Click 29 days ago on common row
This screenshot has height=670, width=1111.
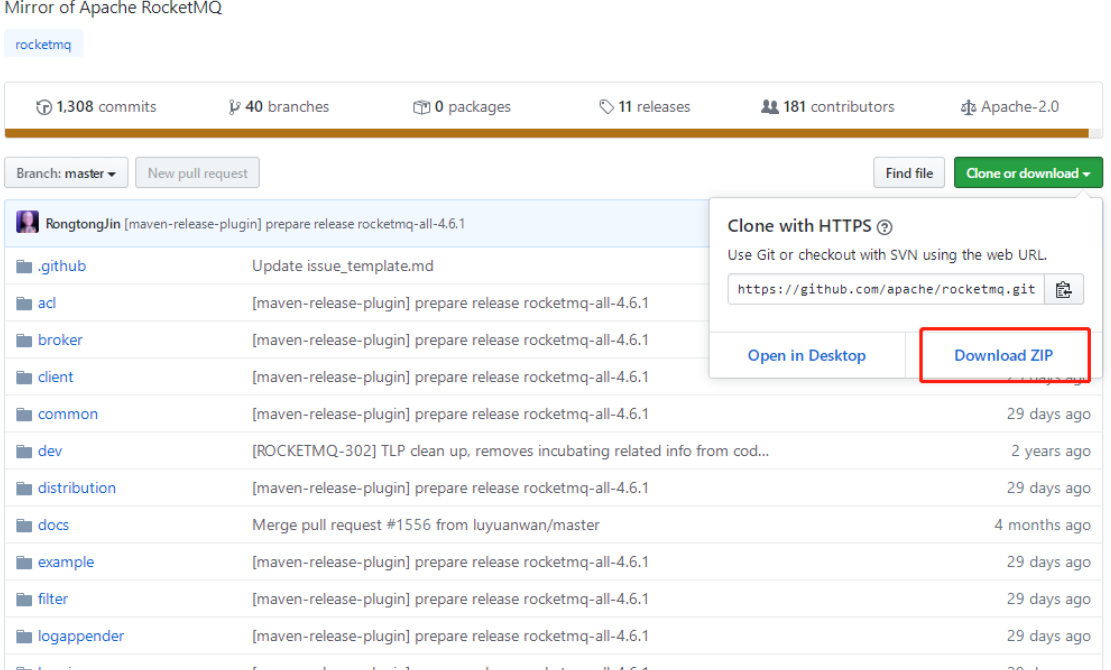(1049, 414)
